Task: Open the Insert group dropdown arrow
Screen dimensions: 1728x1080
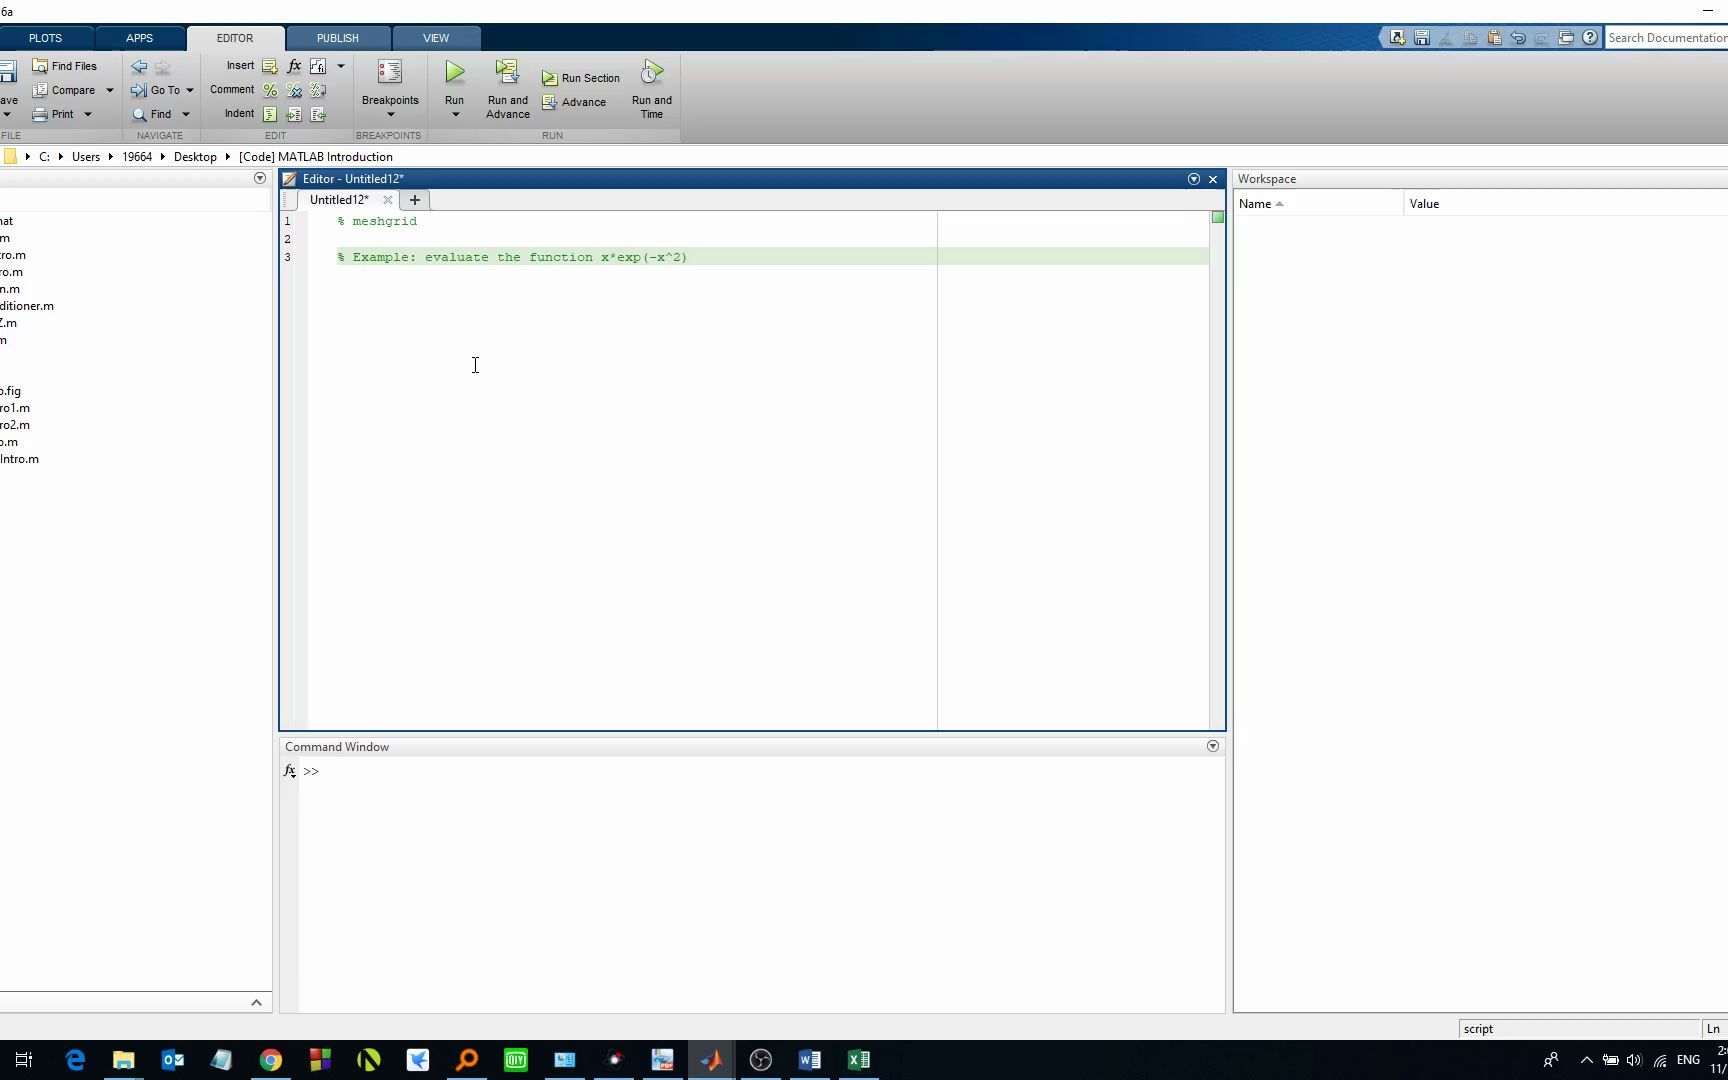Action: [341, 67]
